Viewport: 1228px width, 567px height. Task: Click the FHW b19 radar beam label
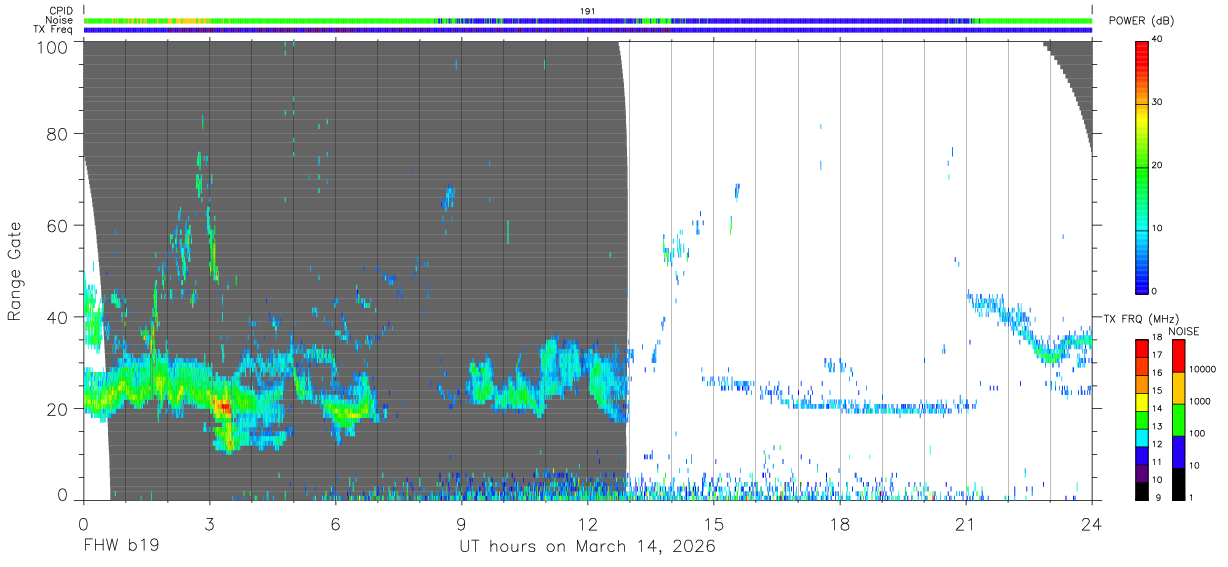[121, 547]
